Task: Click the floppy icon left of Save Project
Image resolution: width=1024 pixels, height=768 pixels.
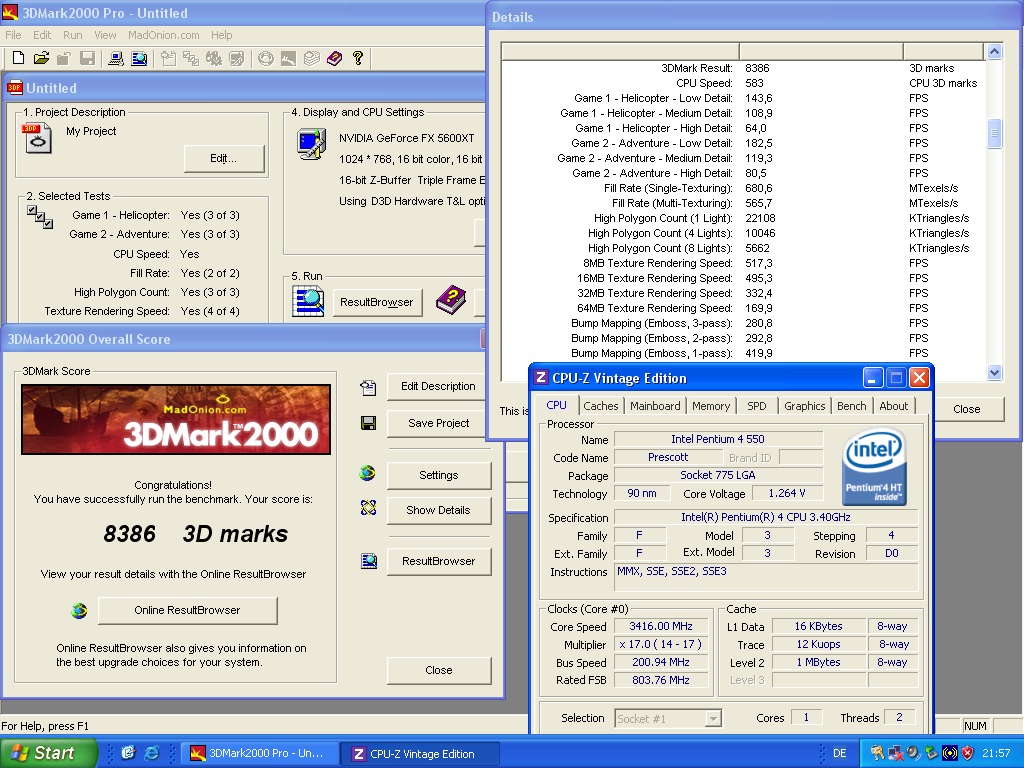Action: click(x=368, y=423)
